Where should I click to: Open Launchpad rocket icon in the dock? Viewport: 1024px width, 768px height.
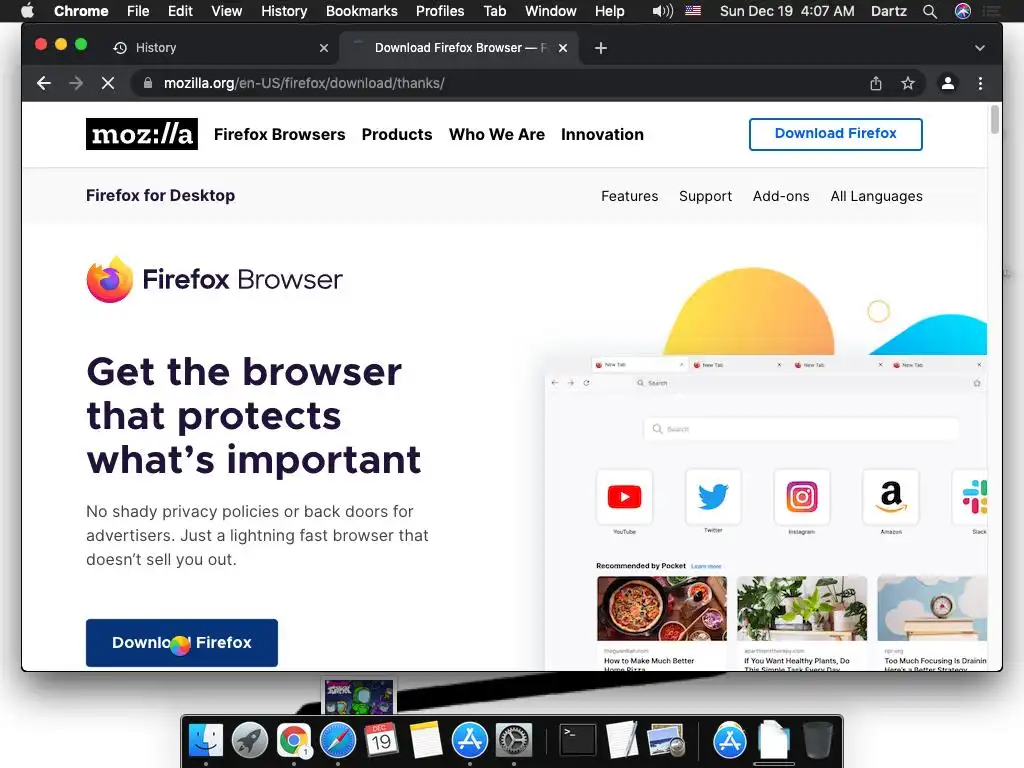(249, 741)
